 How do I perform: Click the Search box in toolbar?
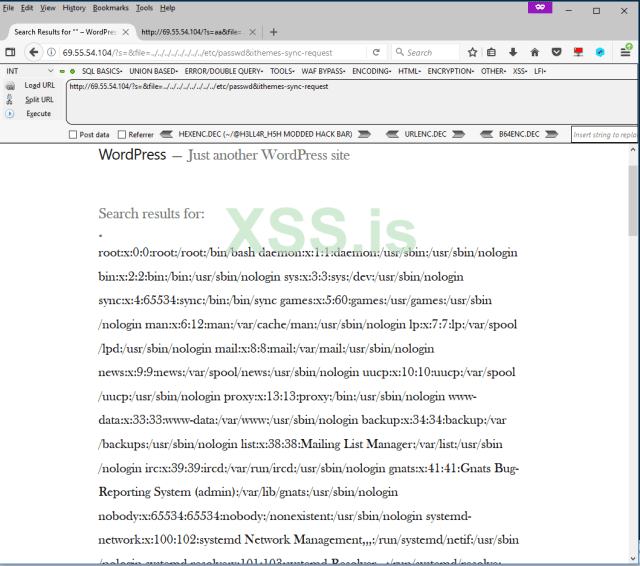click(425, 52)
